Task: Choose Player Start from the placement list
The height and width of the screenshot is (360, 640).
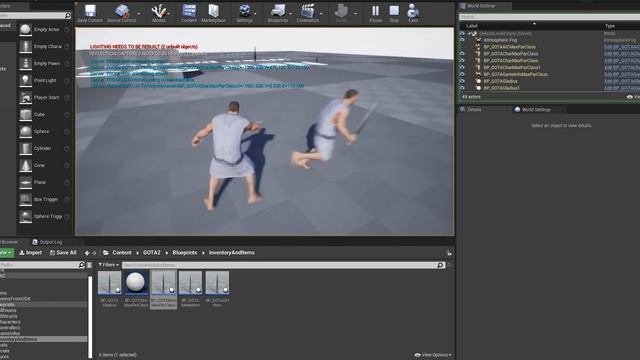Action: coord(44,98)
